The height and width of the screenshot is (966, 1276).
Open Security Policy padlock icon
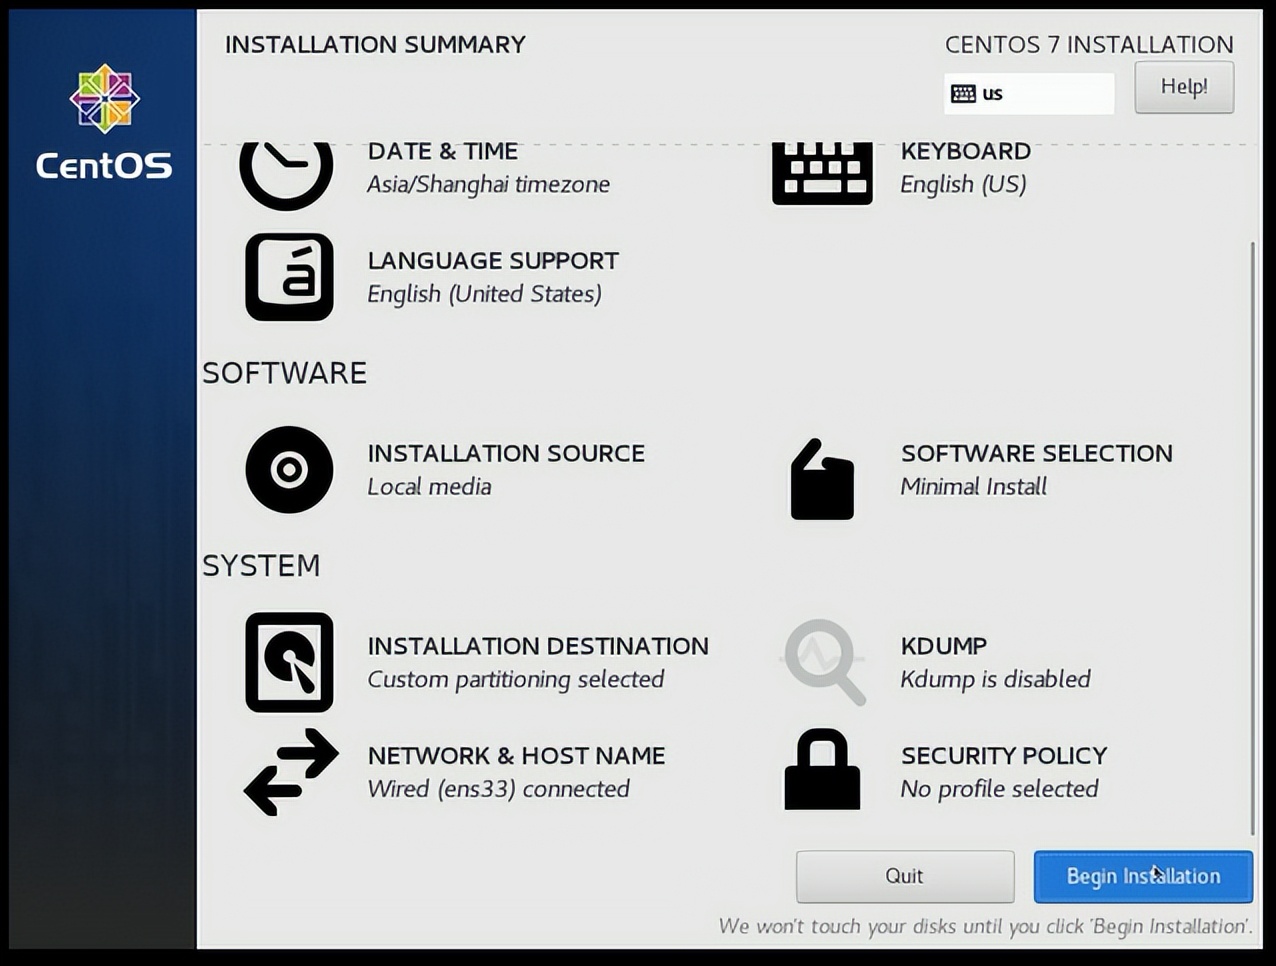[820, 770]
